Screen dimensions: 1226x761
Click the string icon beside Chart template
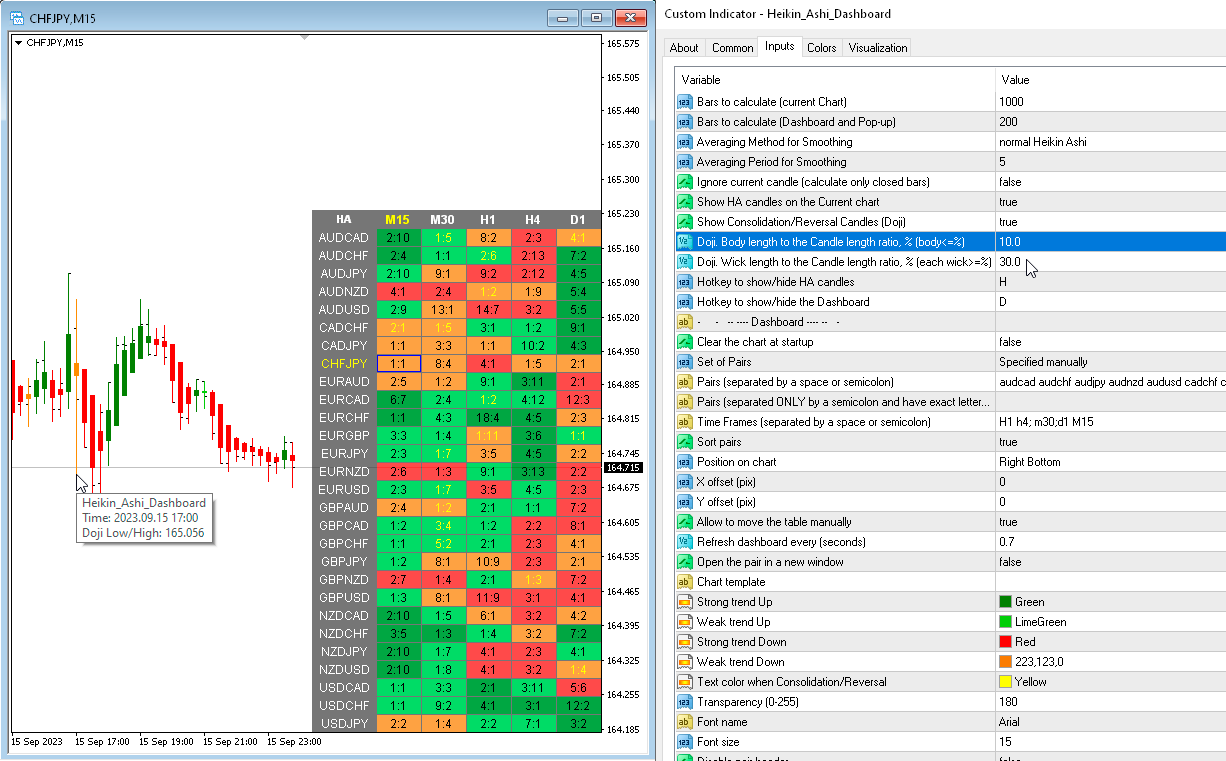[685, 582]
